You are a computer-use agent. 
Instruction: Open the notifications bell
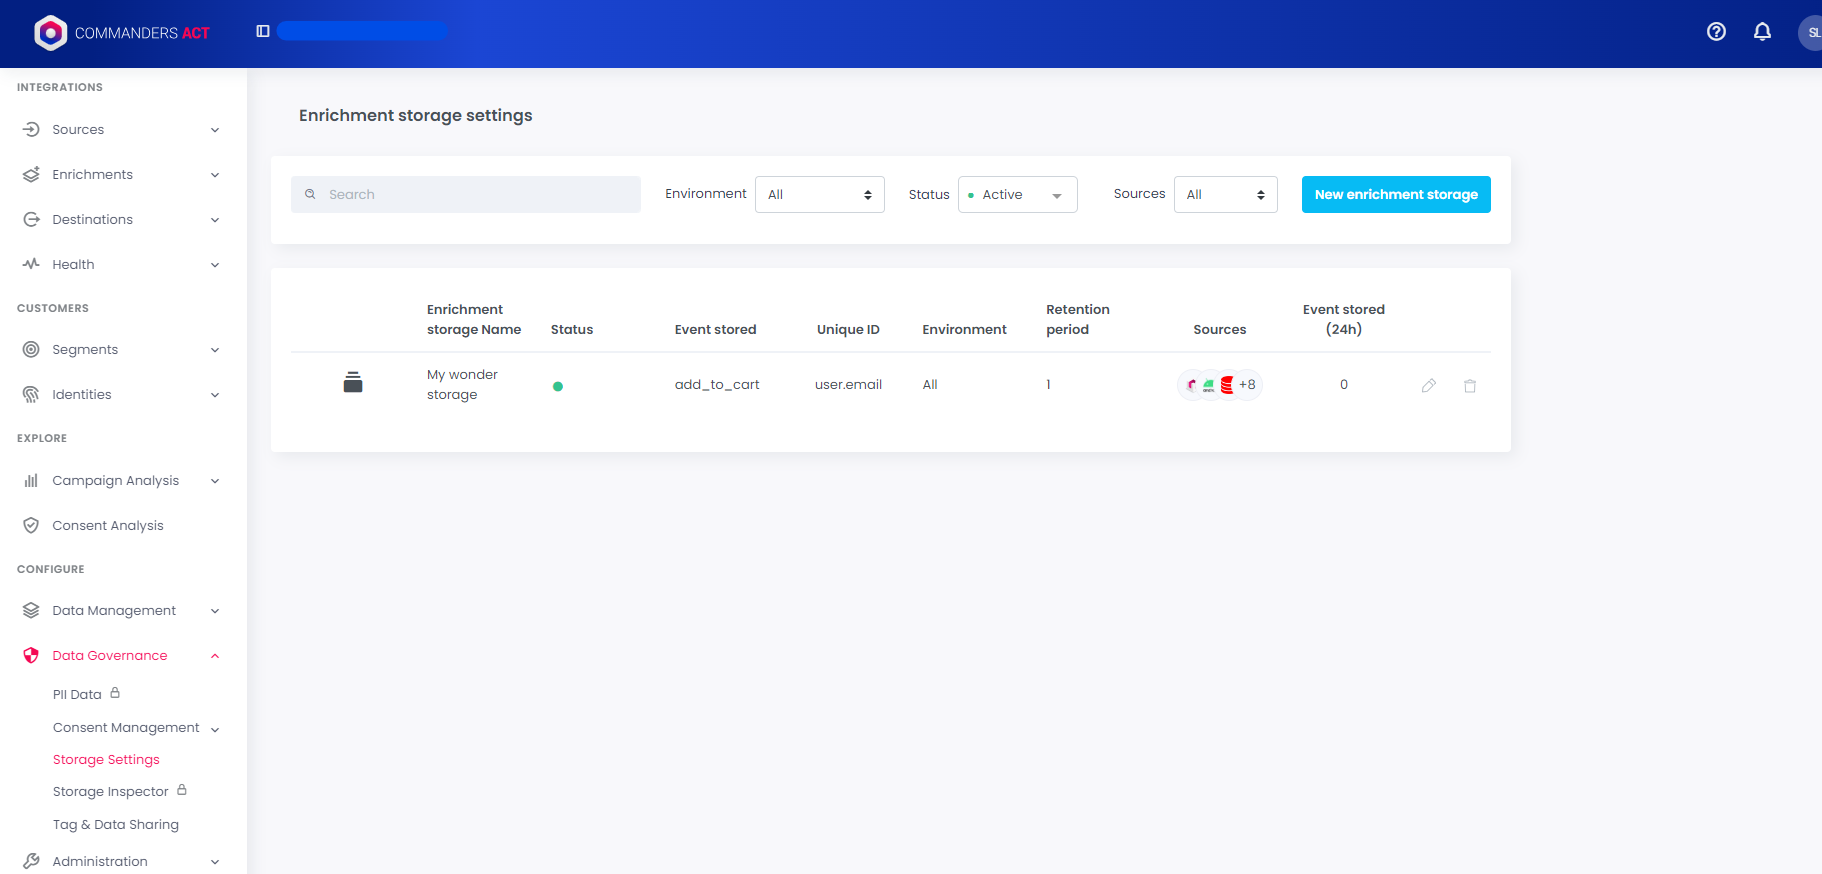pos(1762,32)
